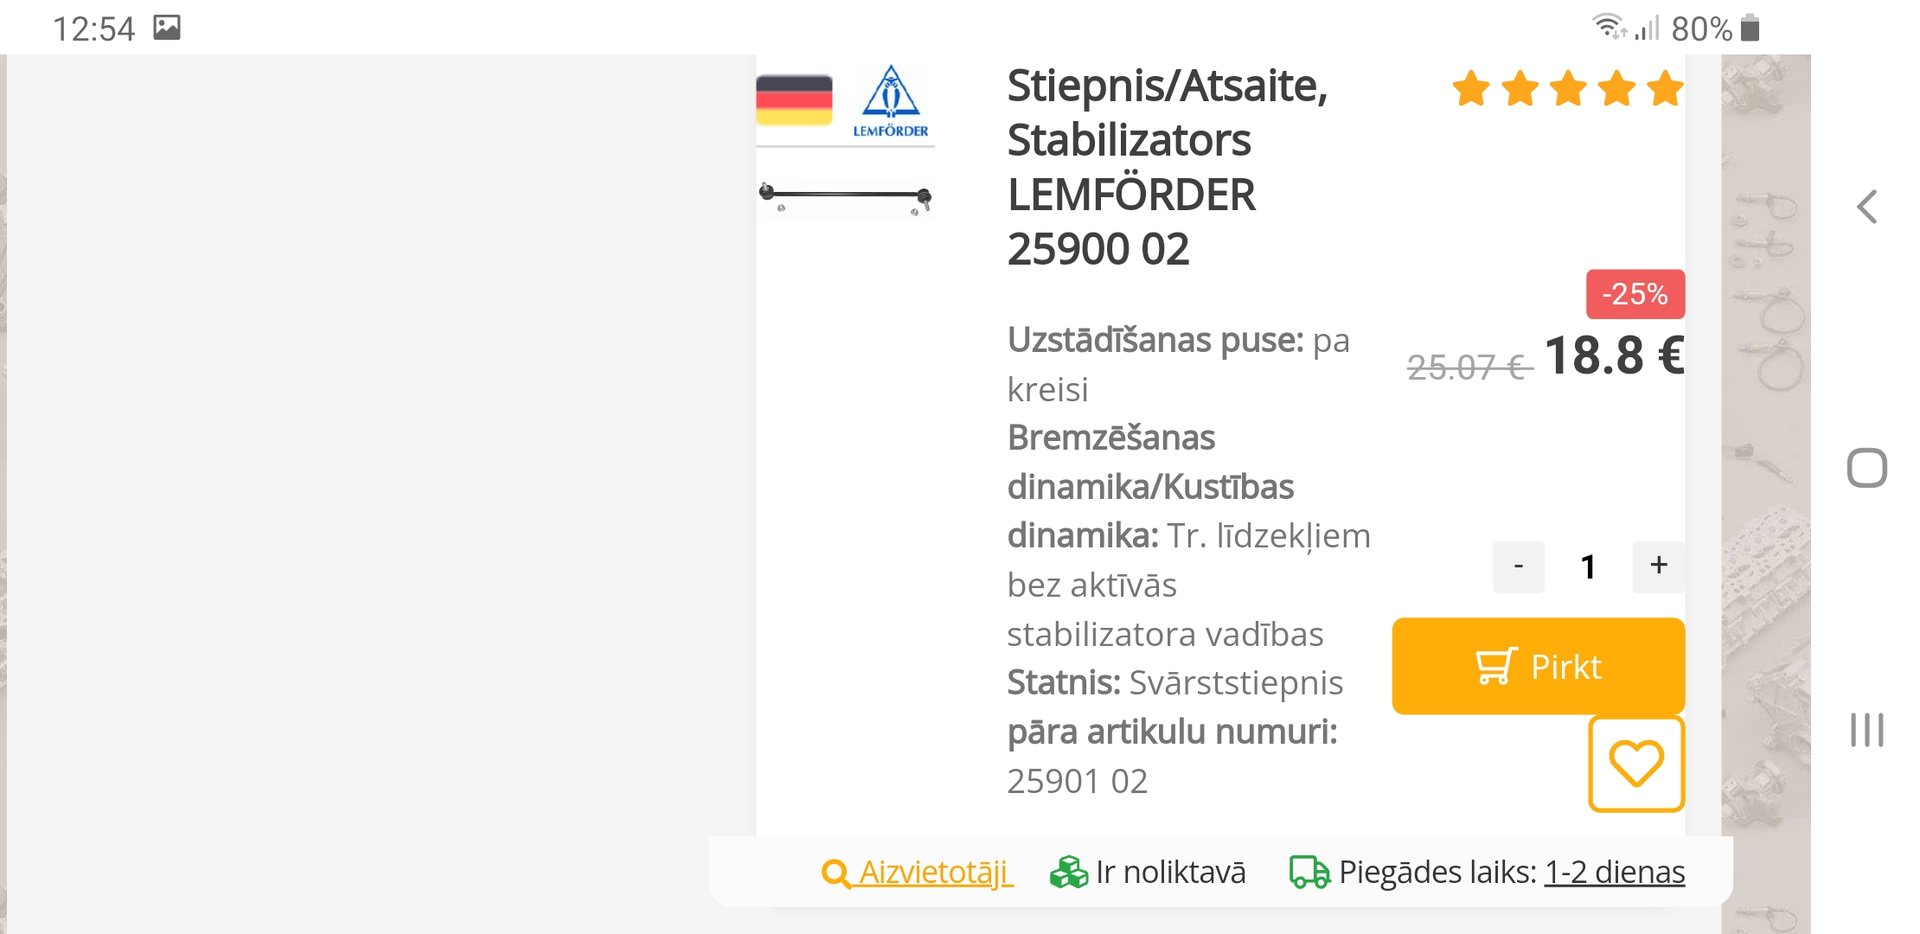Open Android recent apps button
Screen dimensions: 1920x934
pos(1866,730)
